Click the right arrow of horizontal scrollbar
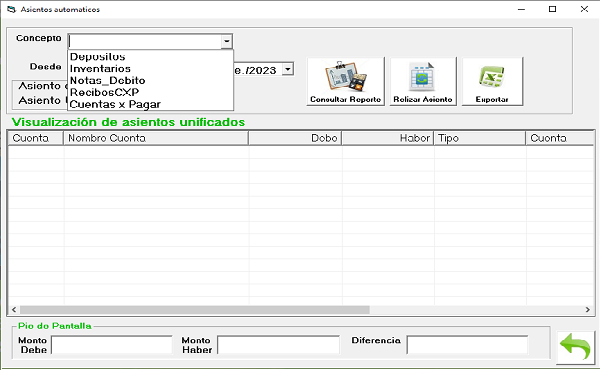This screenshot has width=600, height=370. coord(587,310)
